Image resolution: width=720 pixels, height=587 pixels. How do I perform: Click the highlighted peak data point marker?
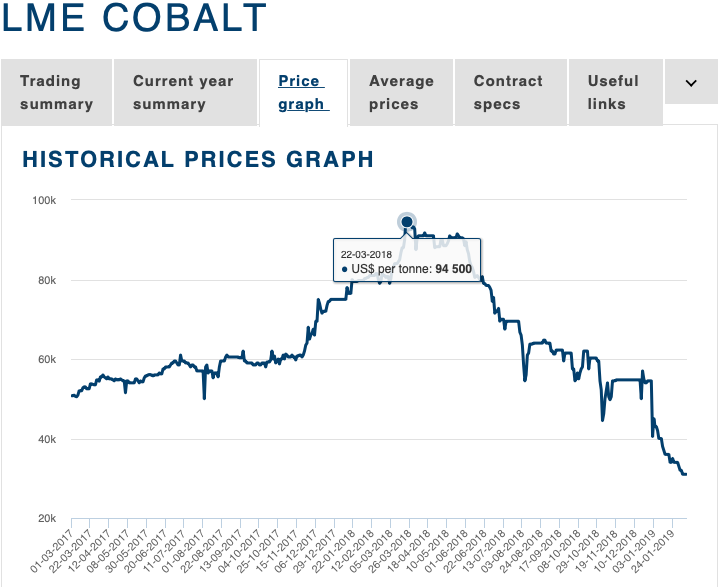(x=407, y=222)
